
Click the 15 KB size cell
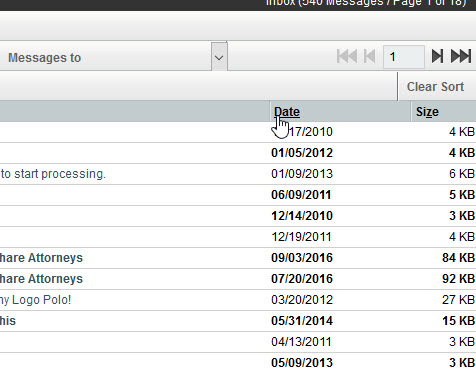458,321
